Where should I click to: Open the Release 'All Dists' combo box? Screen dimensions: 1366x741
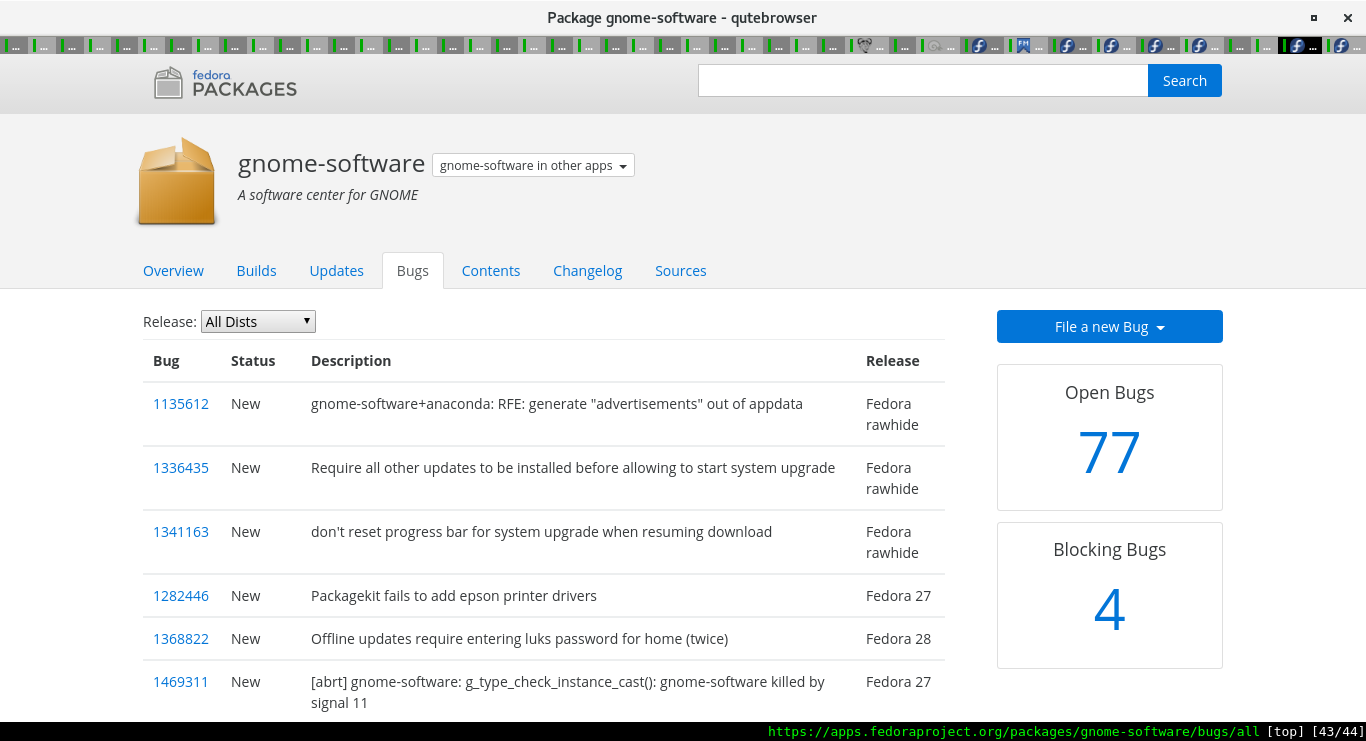pos(258,321)
